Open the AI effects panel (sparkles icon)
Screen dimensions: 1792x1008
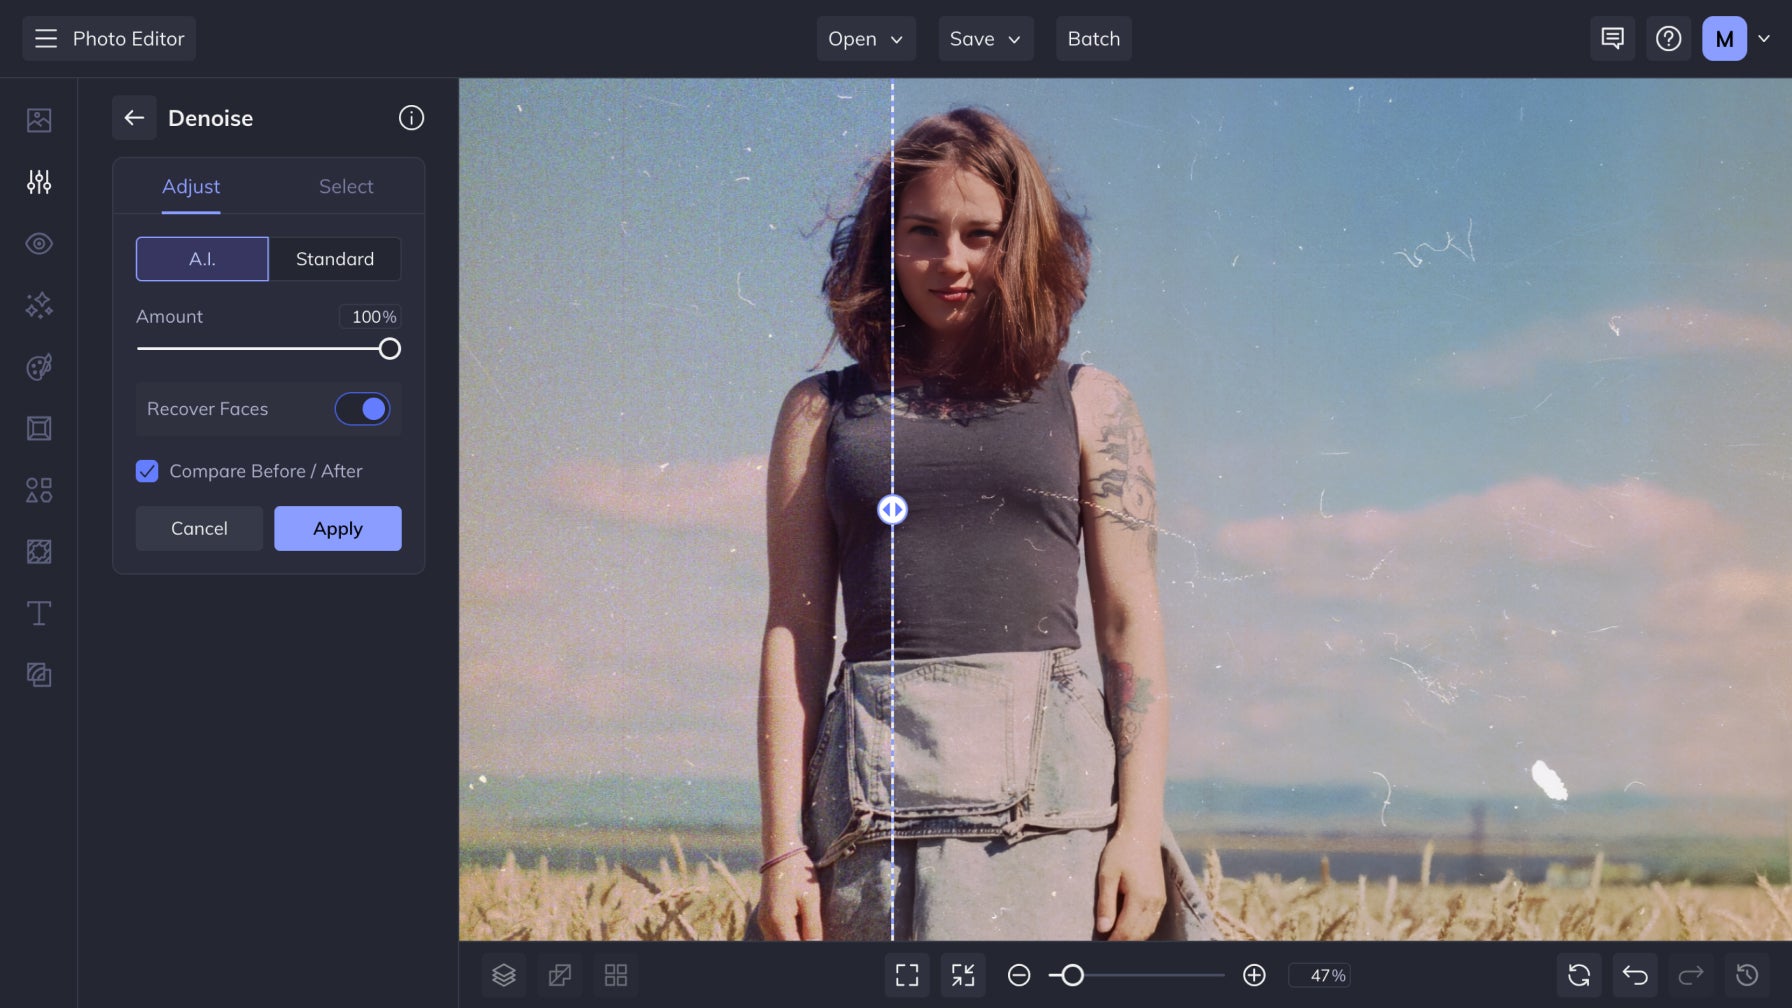click(39, 305)
